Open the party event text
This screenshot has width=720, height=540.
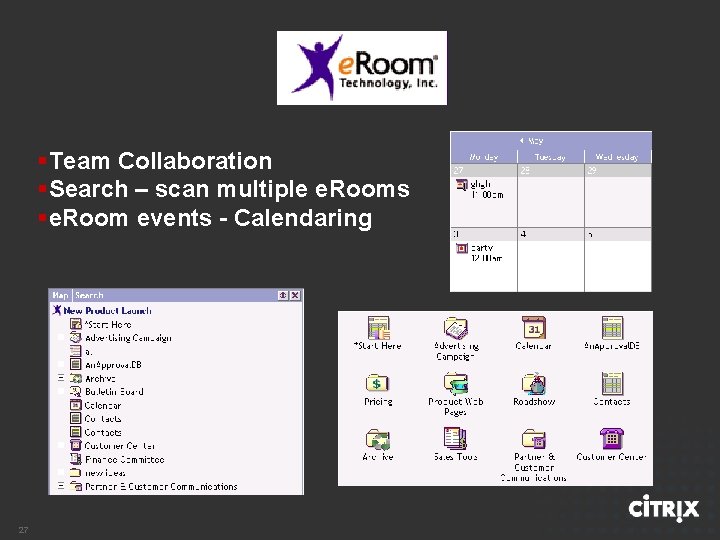tap(487, 253)
